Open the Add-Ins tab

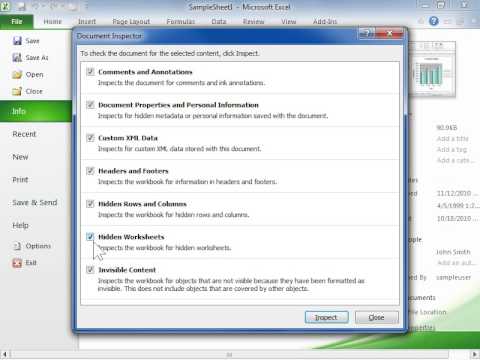325,22
